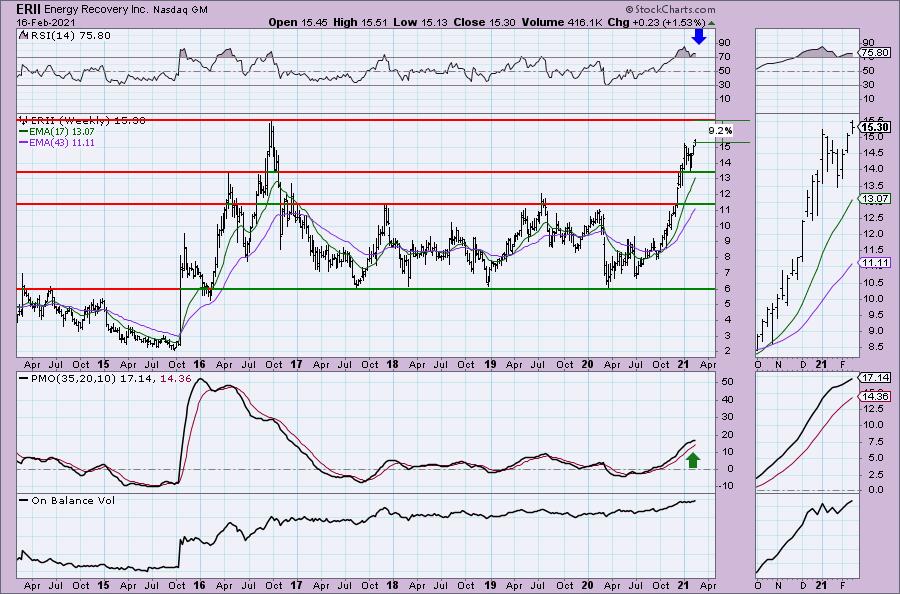Select the On Balance Vol legend

pyautogui.click(x=67, y=500)
